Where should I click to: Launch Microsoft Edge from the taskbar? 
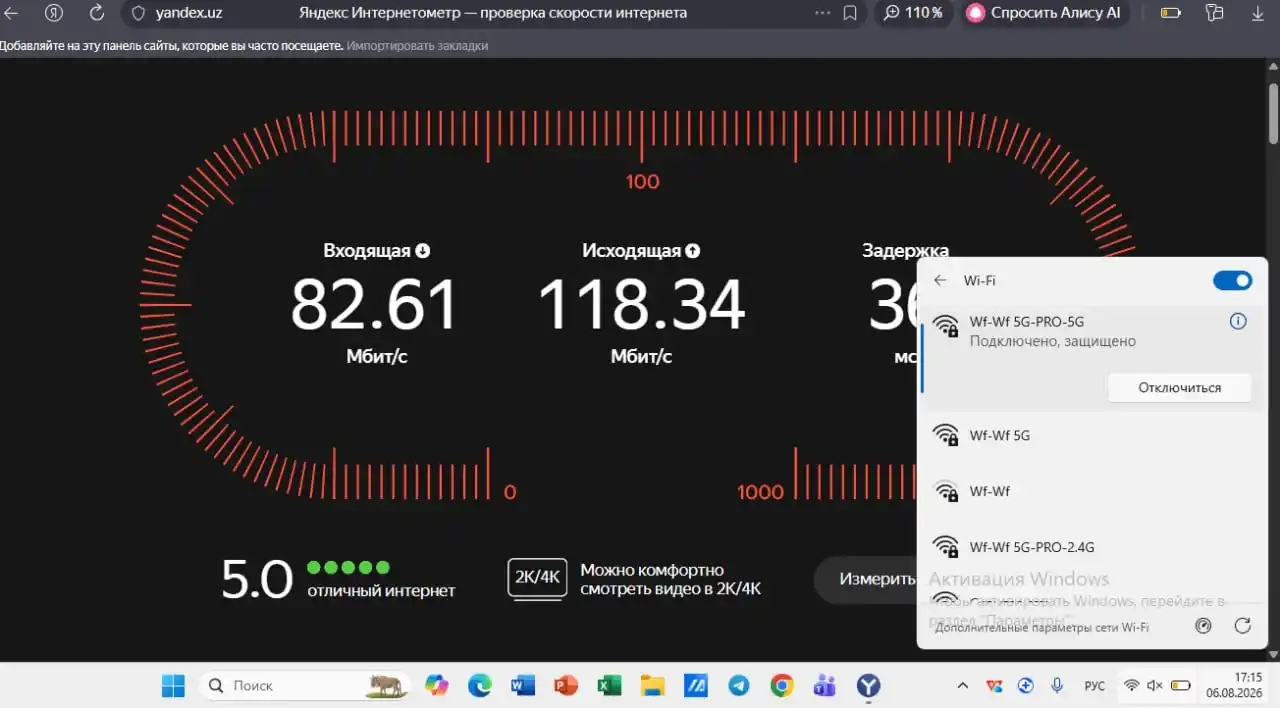tap(480, 685)
